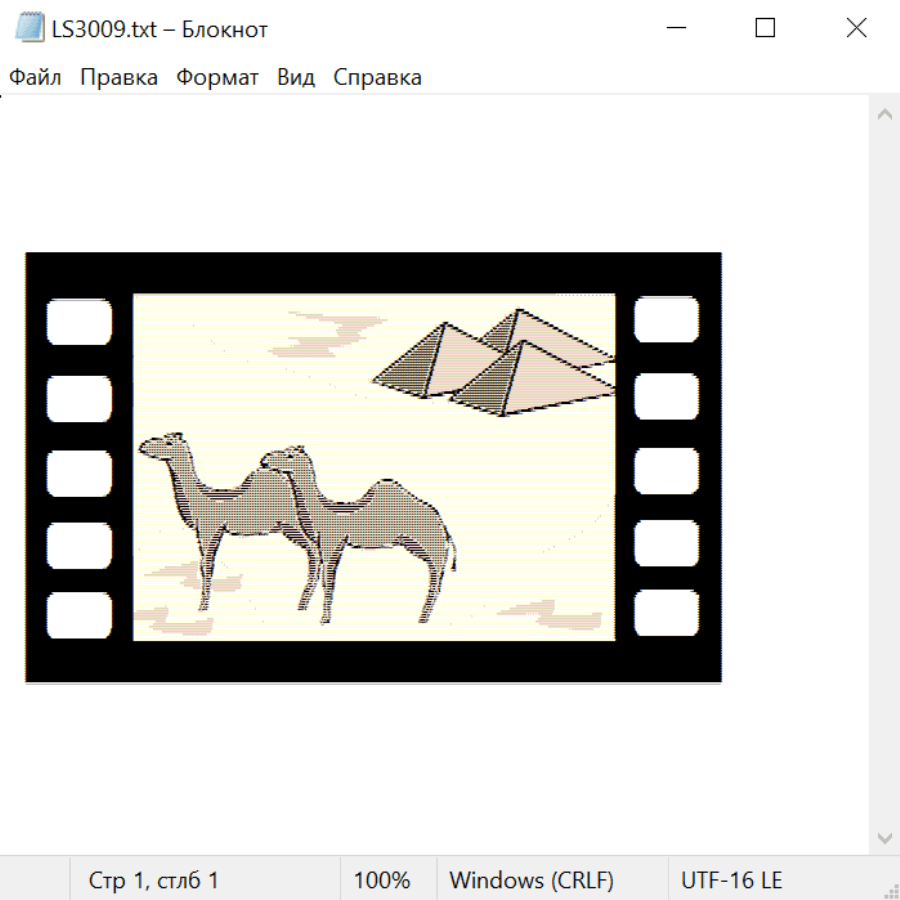Close the LS3009.txt Notepad window
The image size is (900, 900).
856,28
